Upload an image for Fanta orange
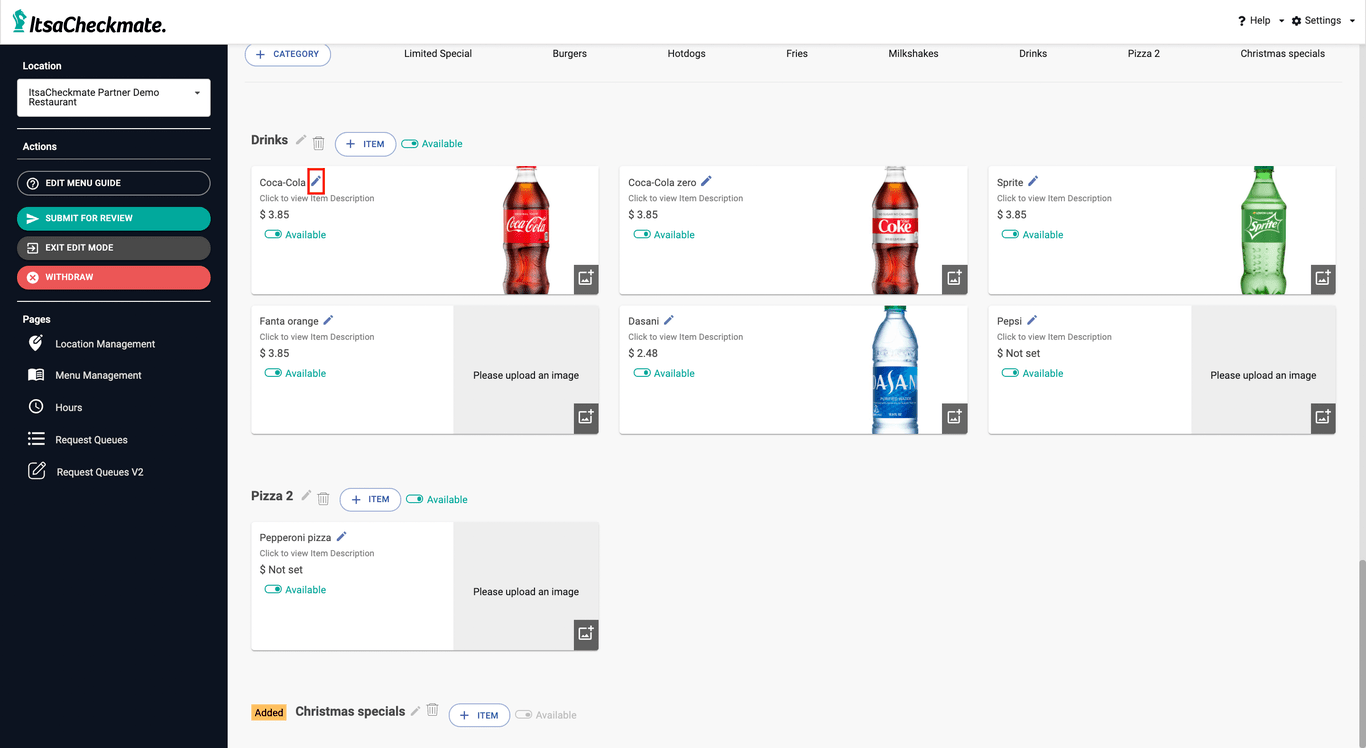 tap(586, 417)
